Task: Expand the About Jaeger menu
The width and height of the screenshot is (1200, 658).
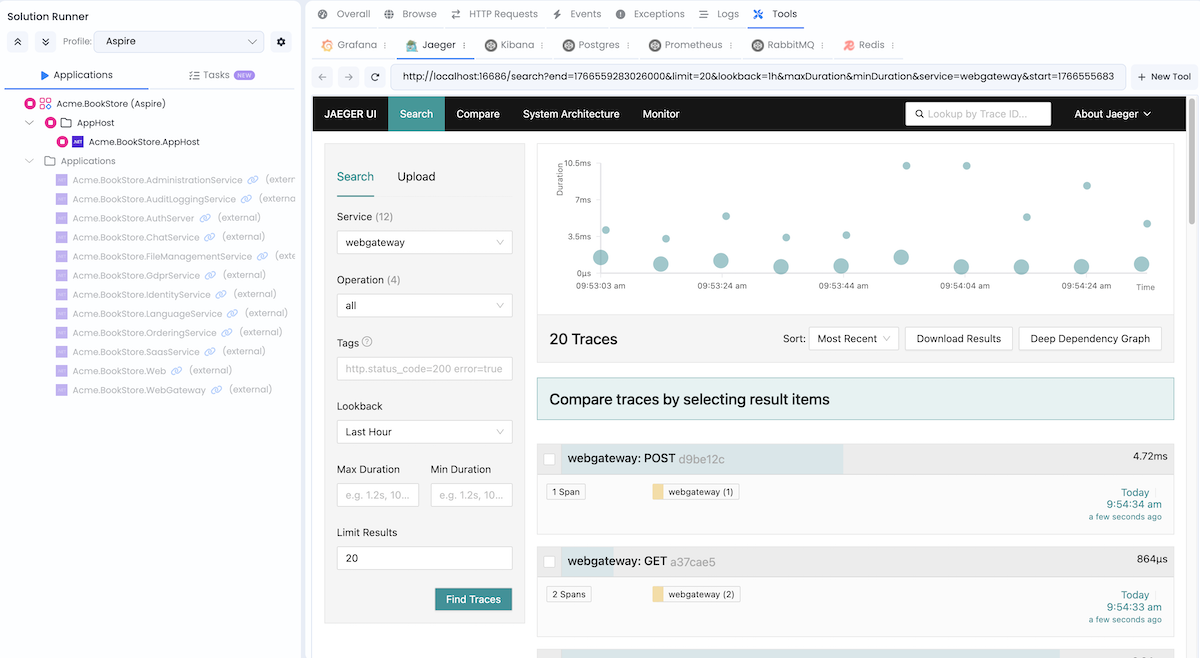Action: (1112, 114)
